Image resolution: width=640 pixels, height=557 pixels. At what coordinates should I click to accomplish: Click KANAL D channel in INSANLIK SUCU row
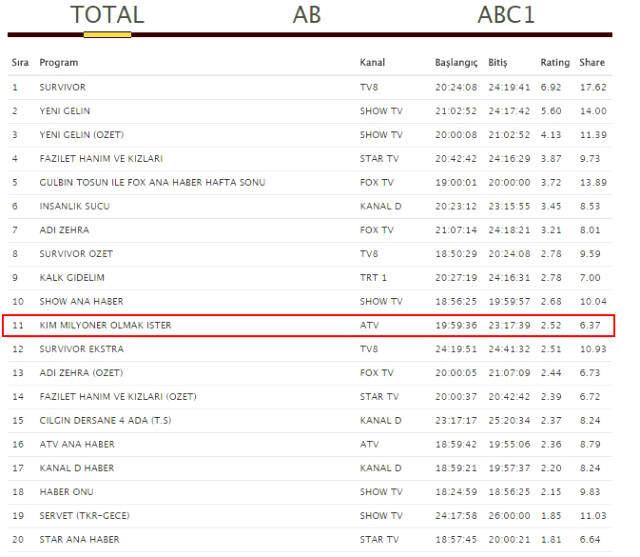pyautogui.click(x=380, y=206)
